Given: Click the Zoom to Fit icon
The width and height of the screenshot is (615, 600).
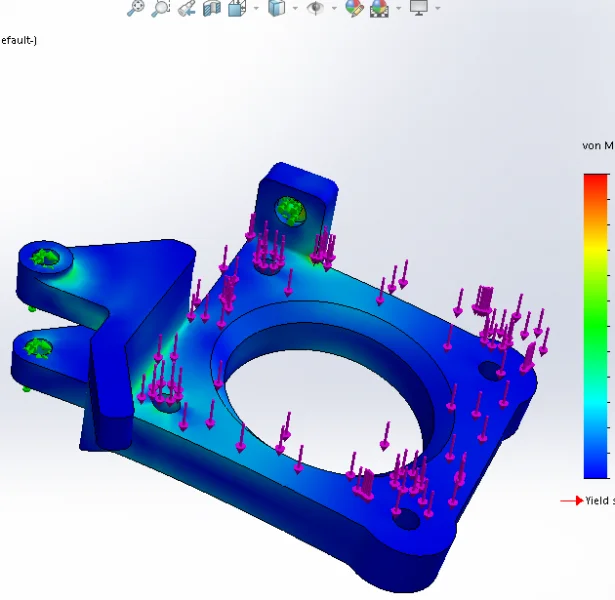Looking at the screenshot, I should click(x=136, y=8).
